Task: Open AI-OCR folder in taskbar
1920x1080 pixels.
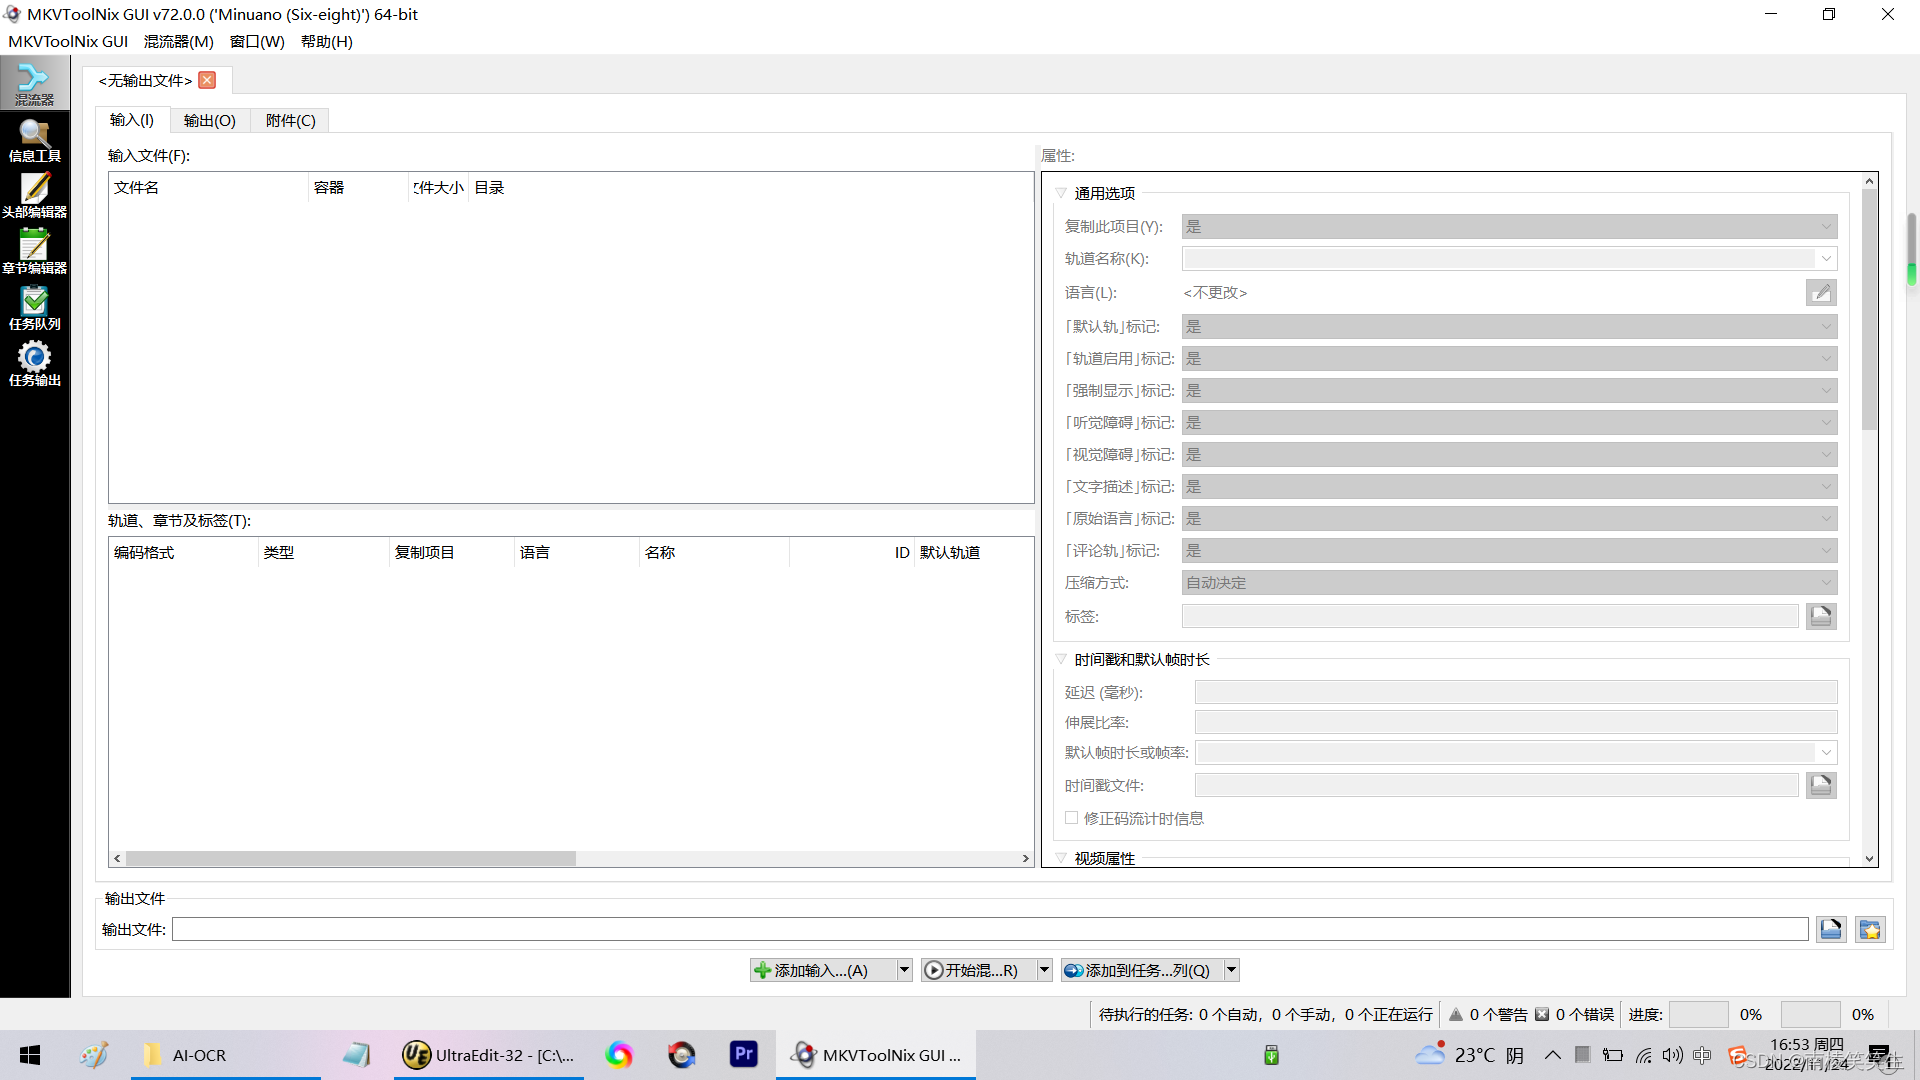Action: (x=225, y=1055)
